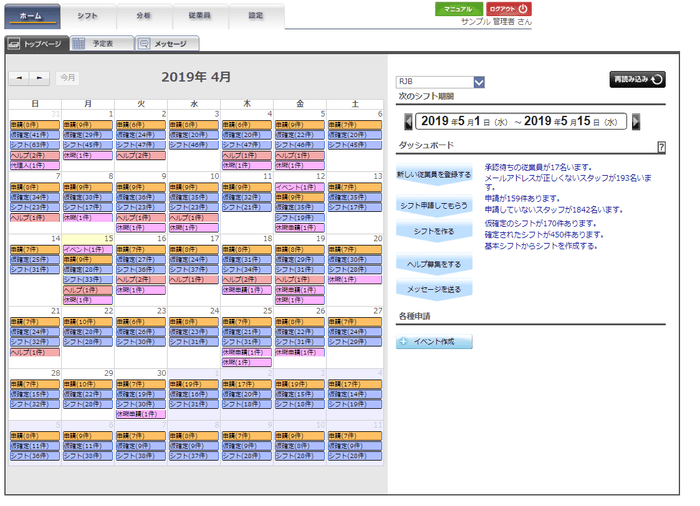Click the 再読み込み reload button
The height and width of the screenshot is (506, 700).
pyautogui.click(x=637, y=80)
